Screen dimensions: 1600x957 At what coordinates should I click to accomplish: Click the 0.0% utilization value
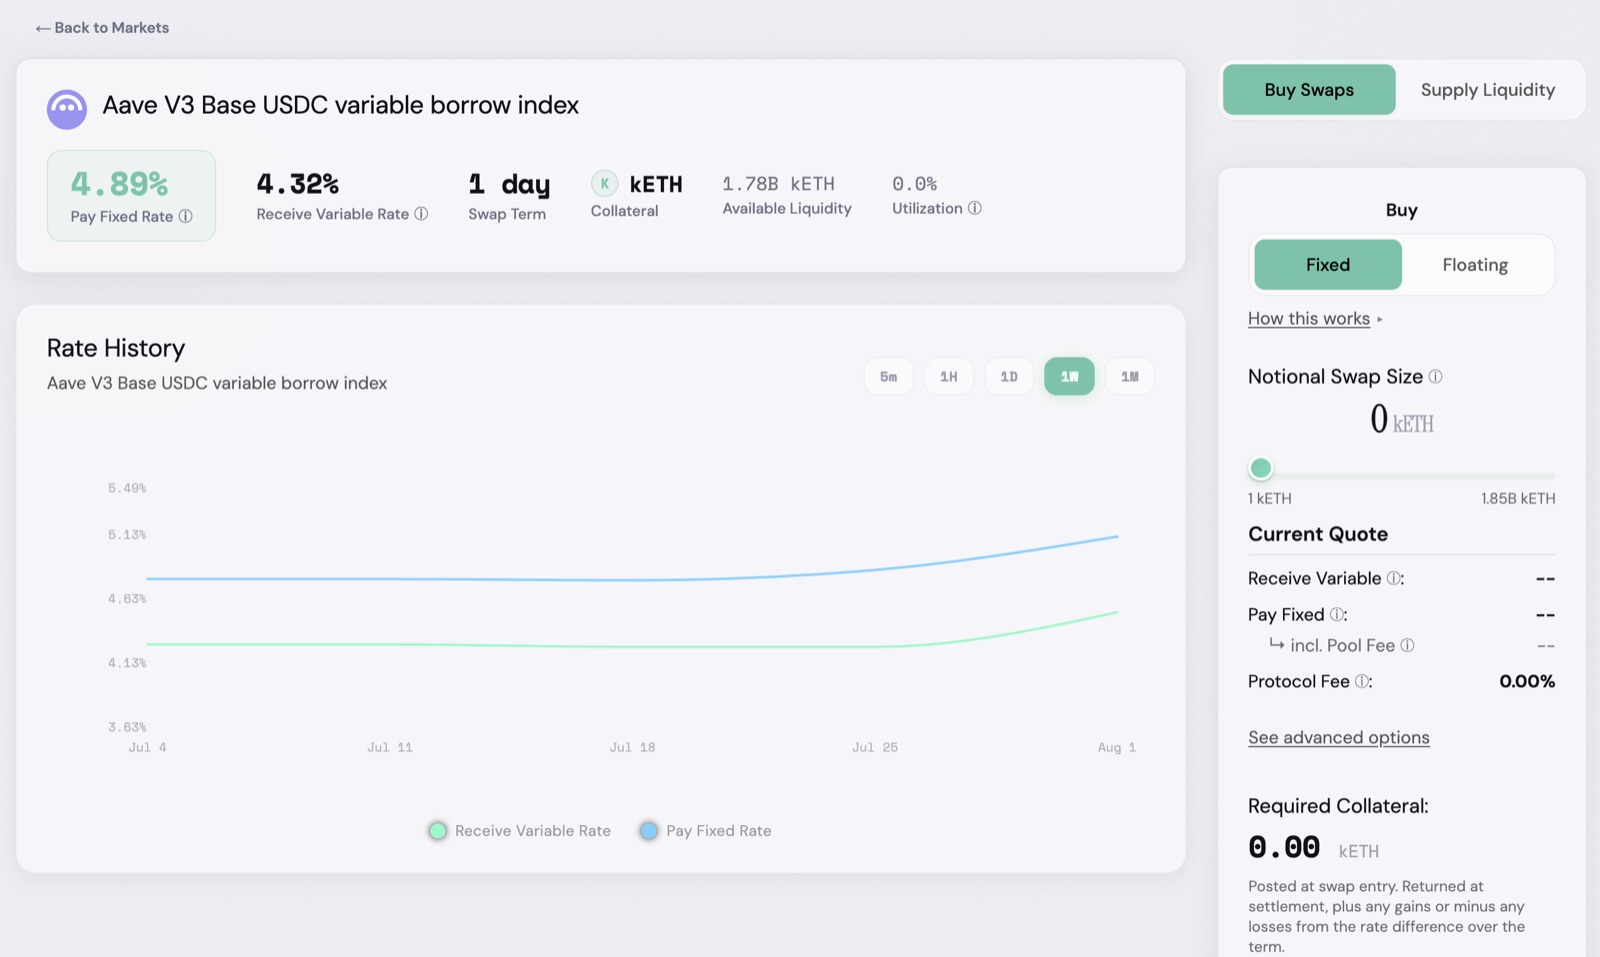coord(914,184)
